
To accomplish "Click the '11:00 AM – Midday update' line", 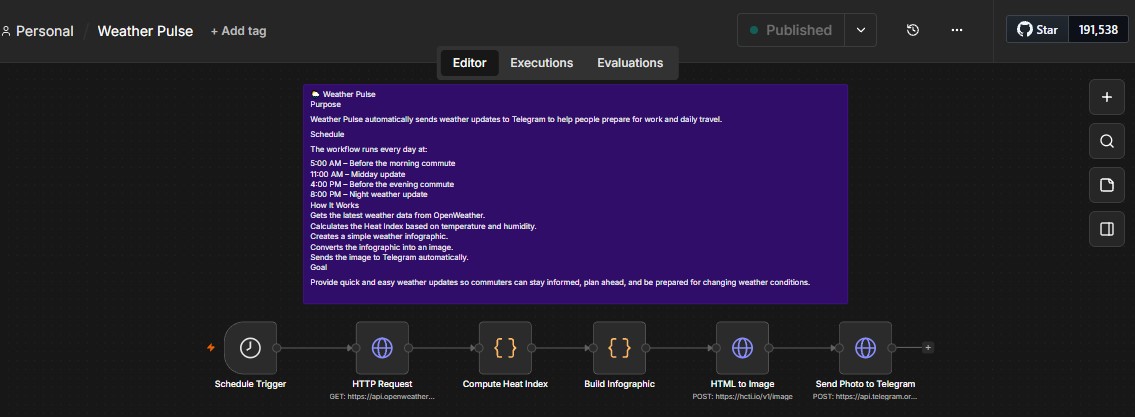I will (358, 174).
